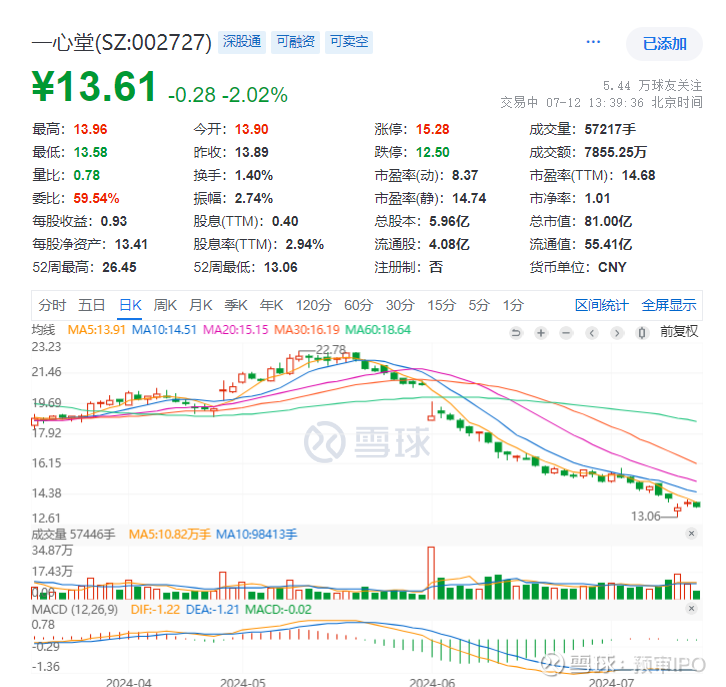The image size is (726, 687).
Task: Switch to the 分时 tab
Action: 52,306
